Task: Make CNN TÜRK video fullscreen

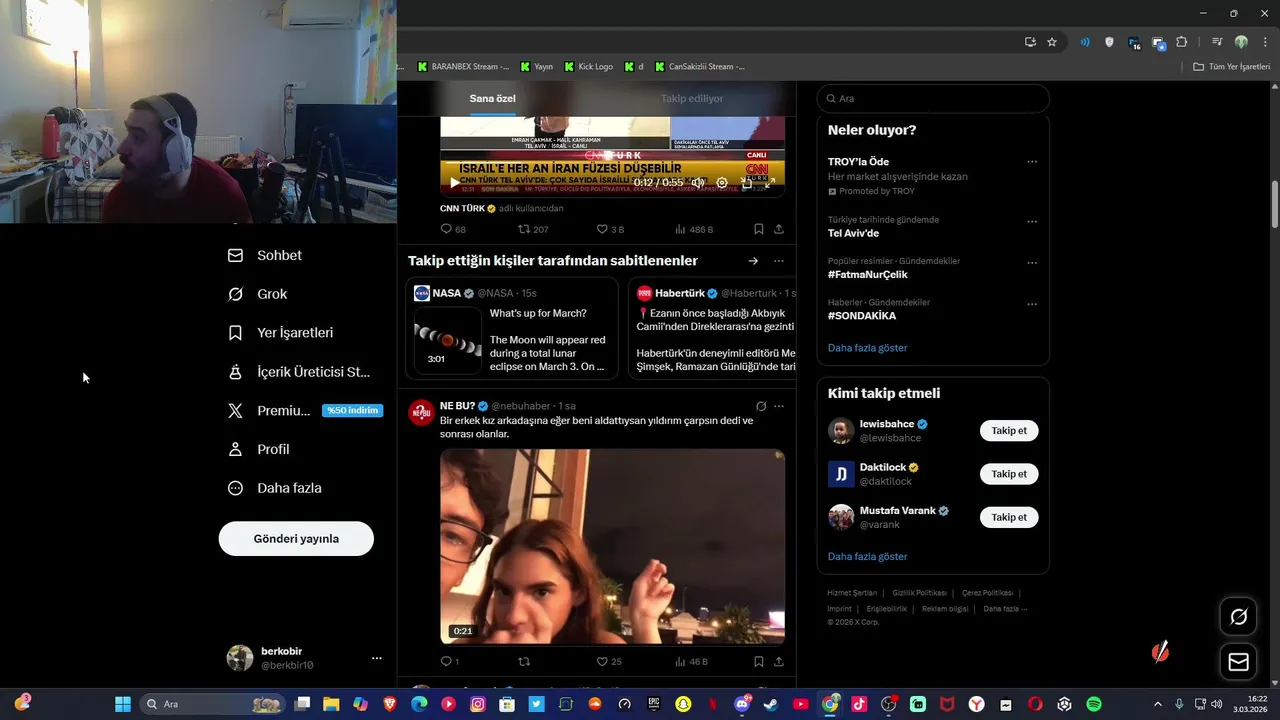Action: [770, 183]
